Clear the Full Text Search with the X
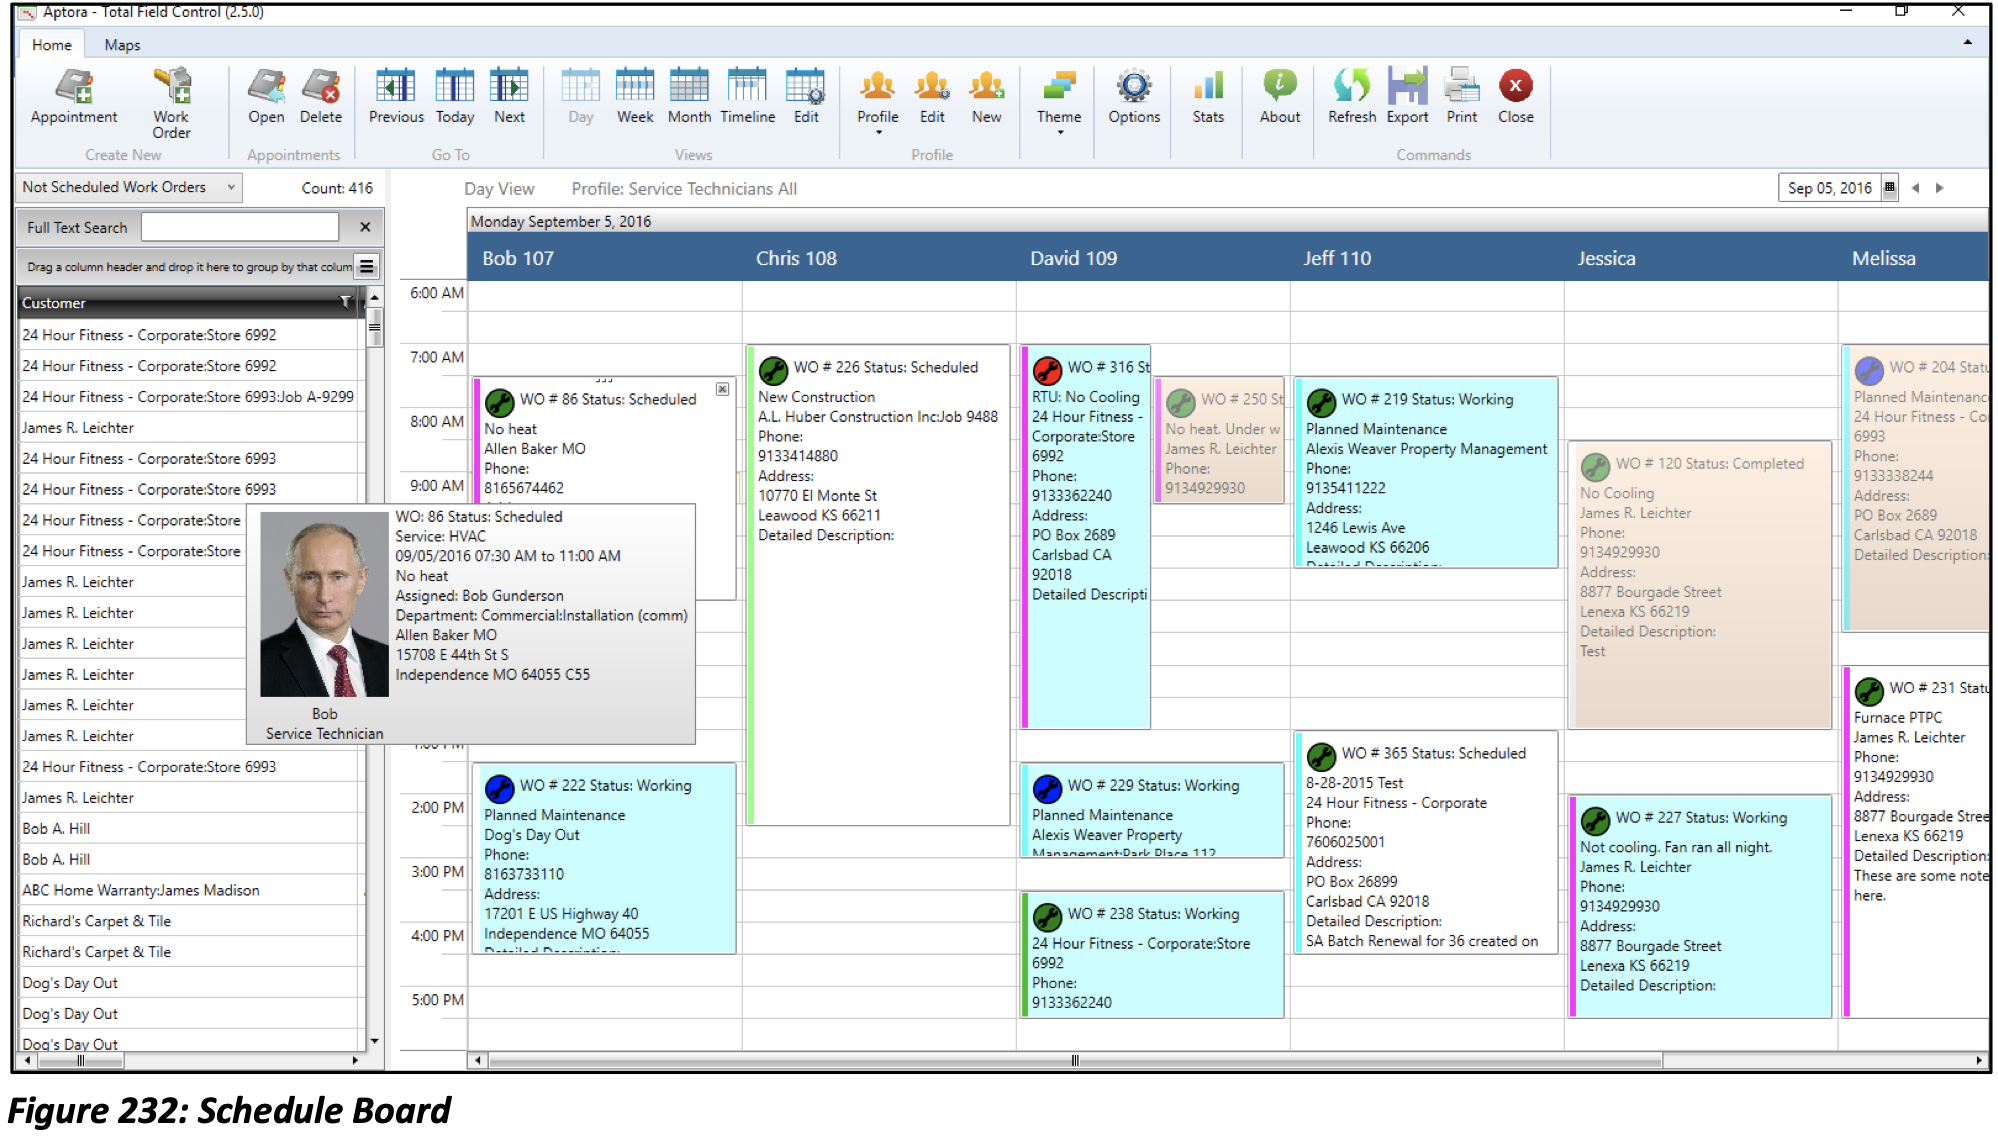Viewport: 1998px width, 1142px height. point(364,227)
